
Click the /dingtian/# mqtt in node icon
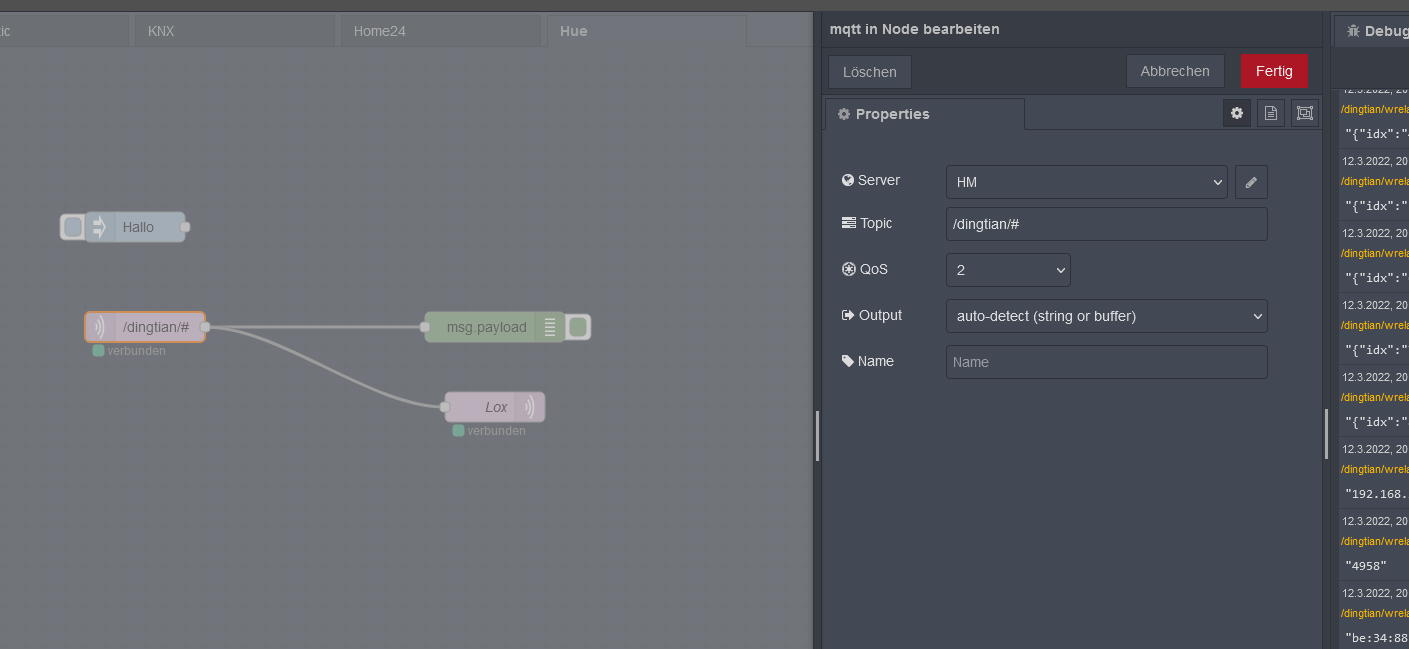coord(100,327)
